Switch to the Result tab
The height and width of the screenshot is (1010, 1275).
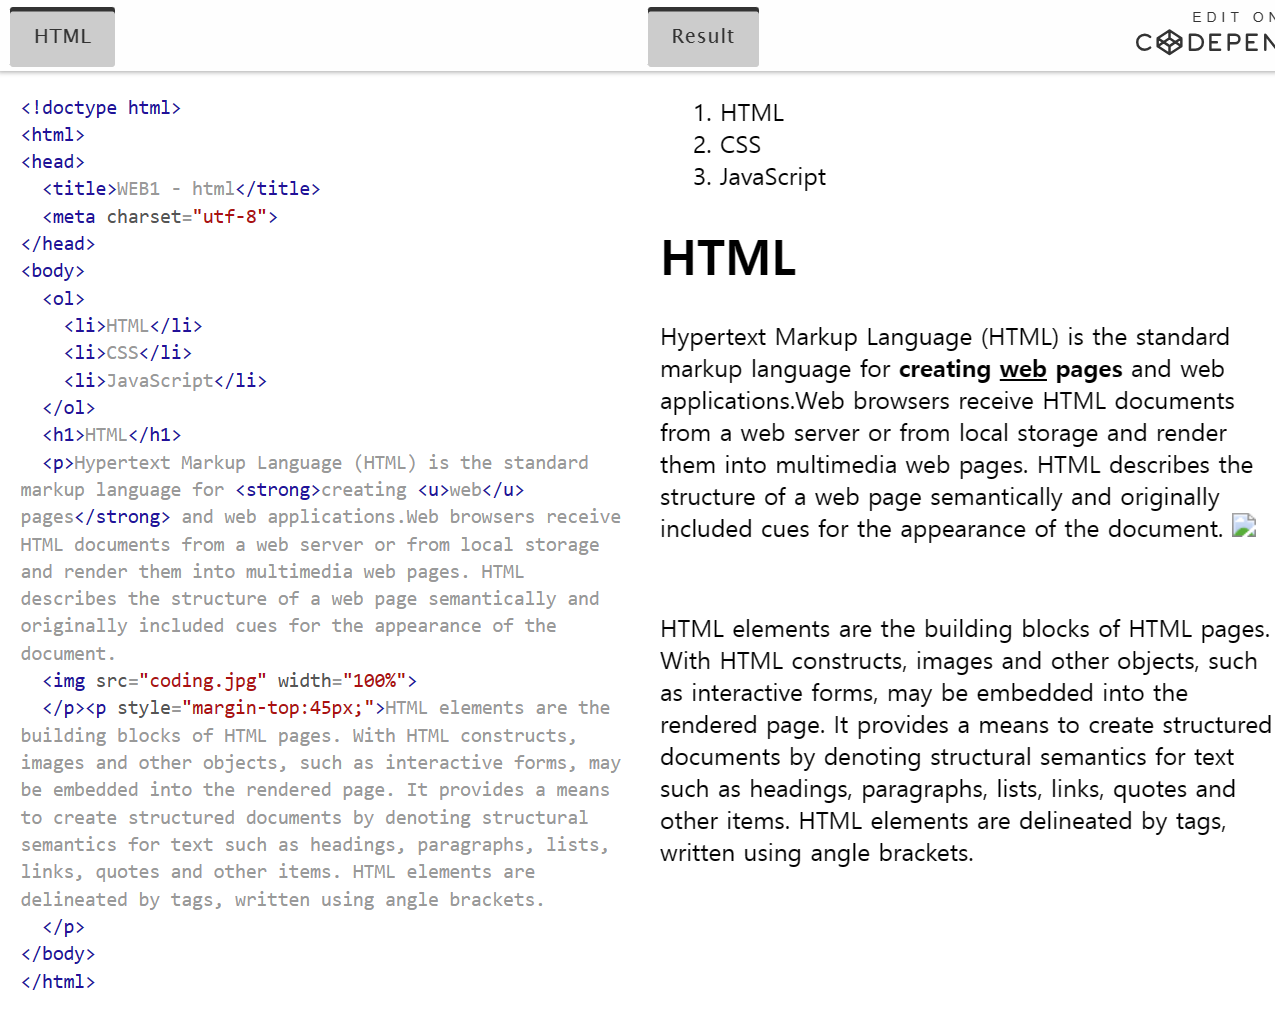[703, 36]
